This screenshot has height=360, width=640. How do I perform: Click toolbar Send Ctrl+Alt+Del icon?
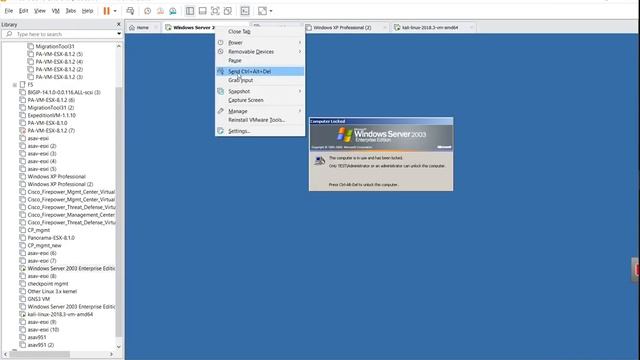(131, 11)
